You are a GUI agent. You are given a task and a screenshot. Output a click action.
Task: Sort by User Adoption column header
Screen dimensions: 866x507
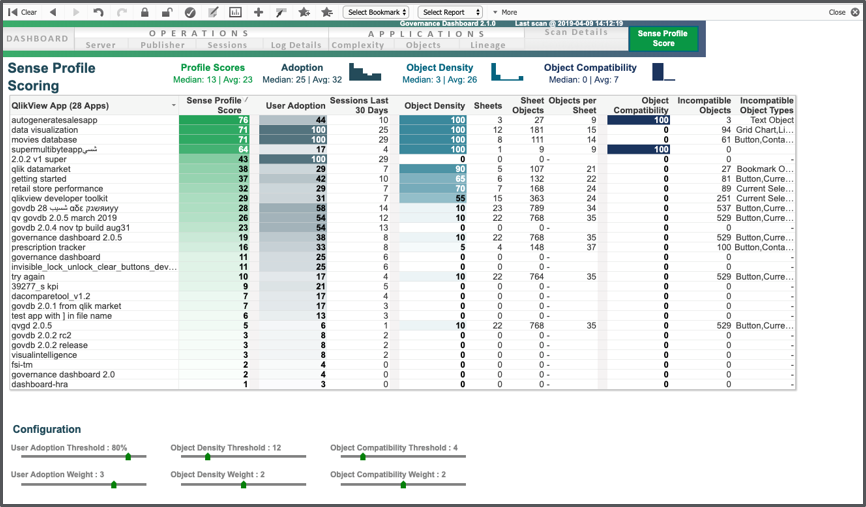coord(295,105)
